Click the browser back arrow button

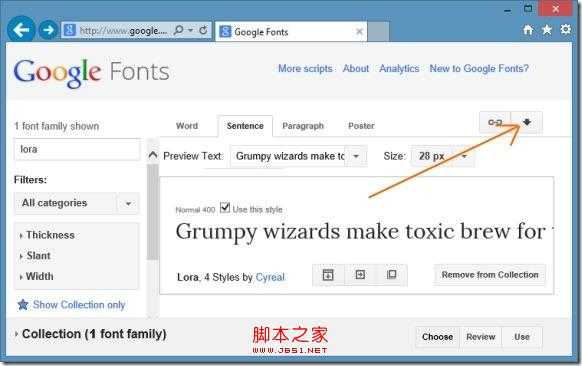pyautogui.click(x=21, y=30)
